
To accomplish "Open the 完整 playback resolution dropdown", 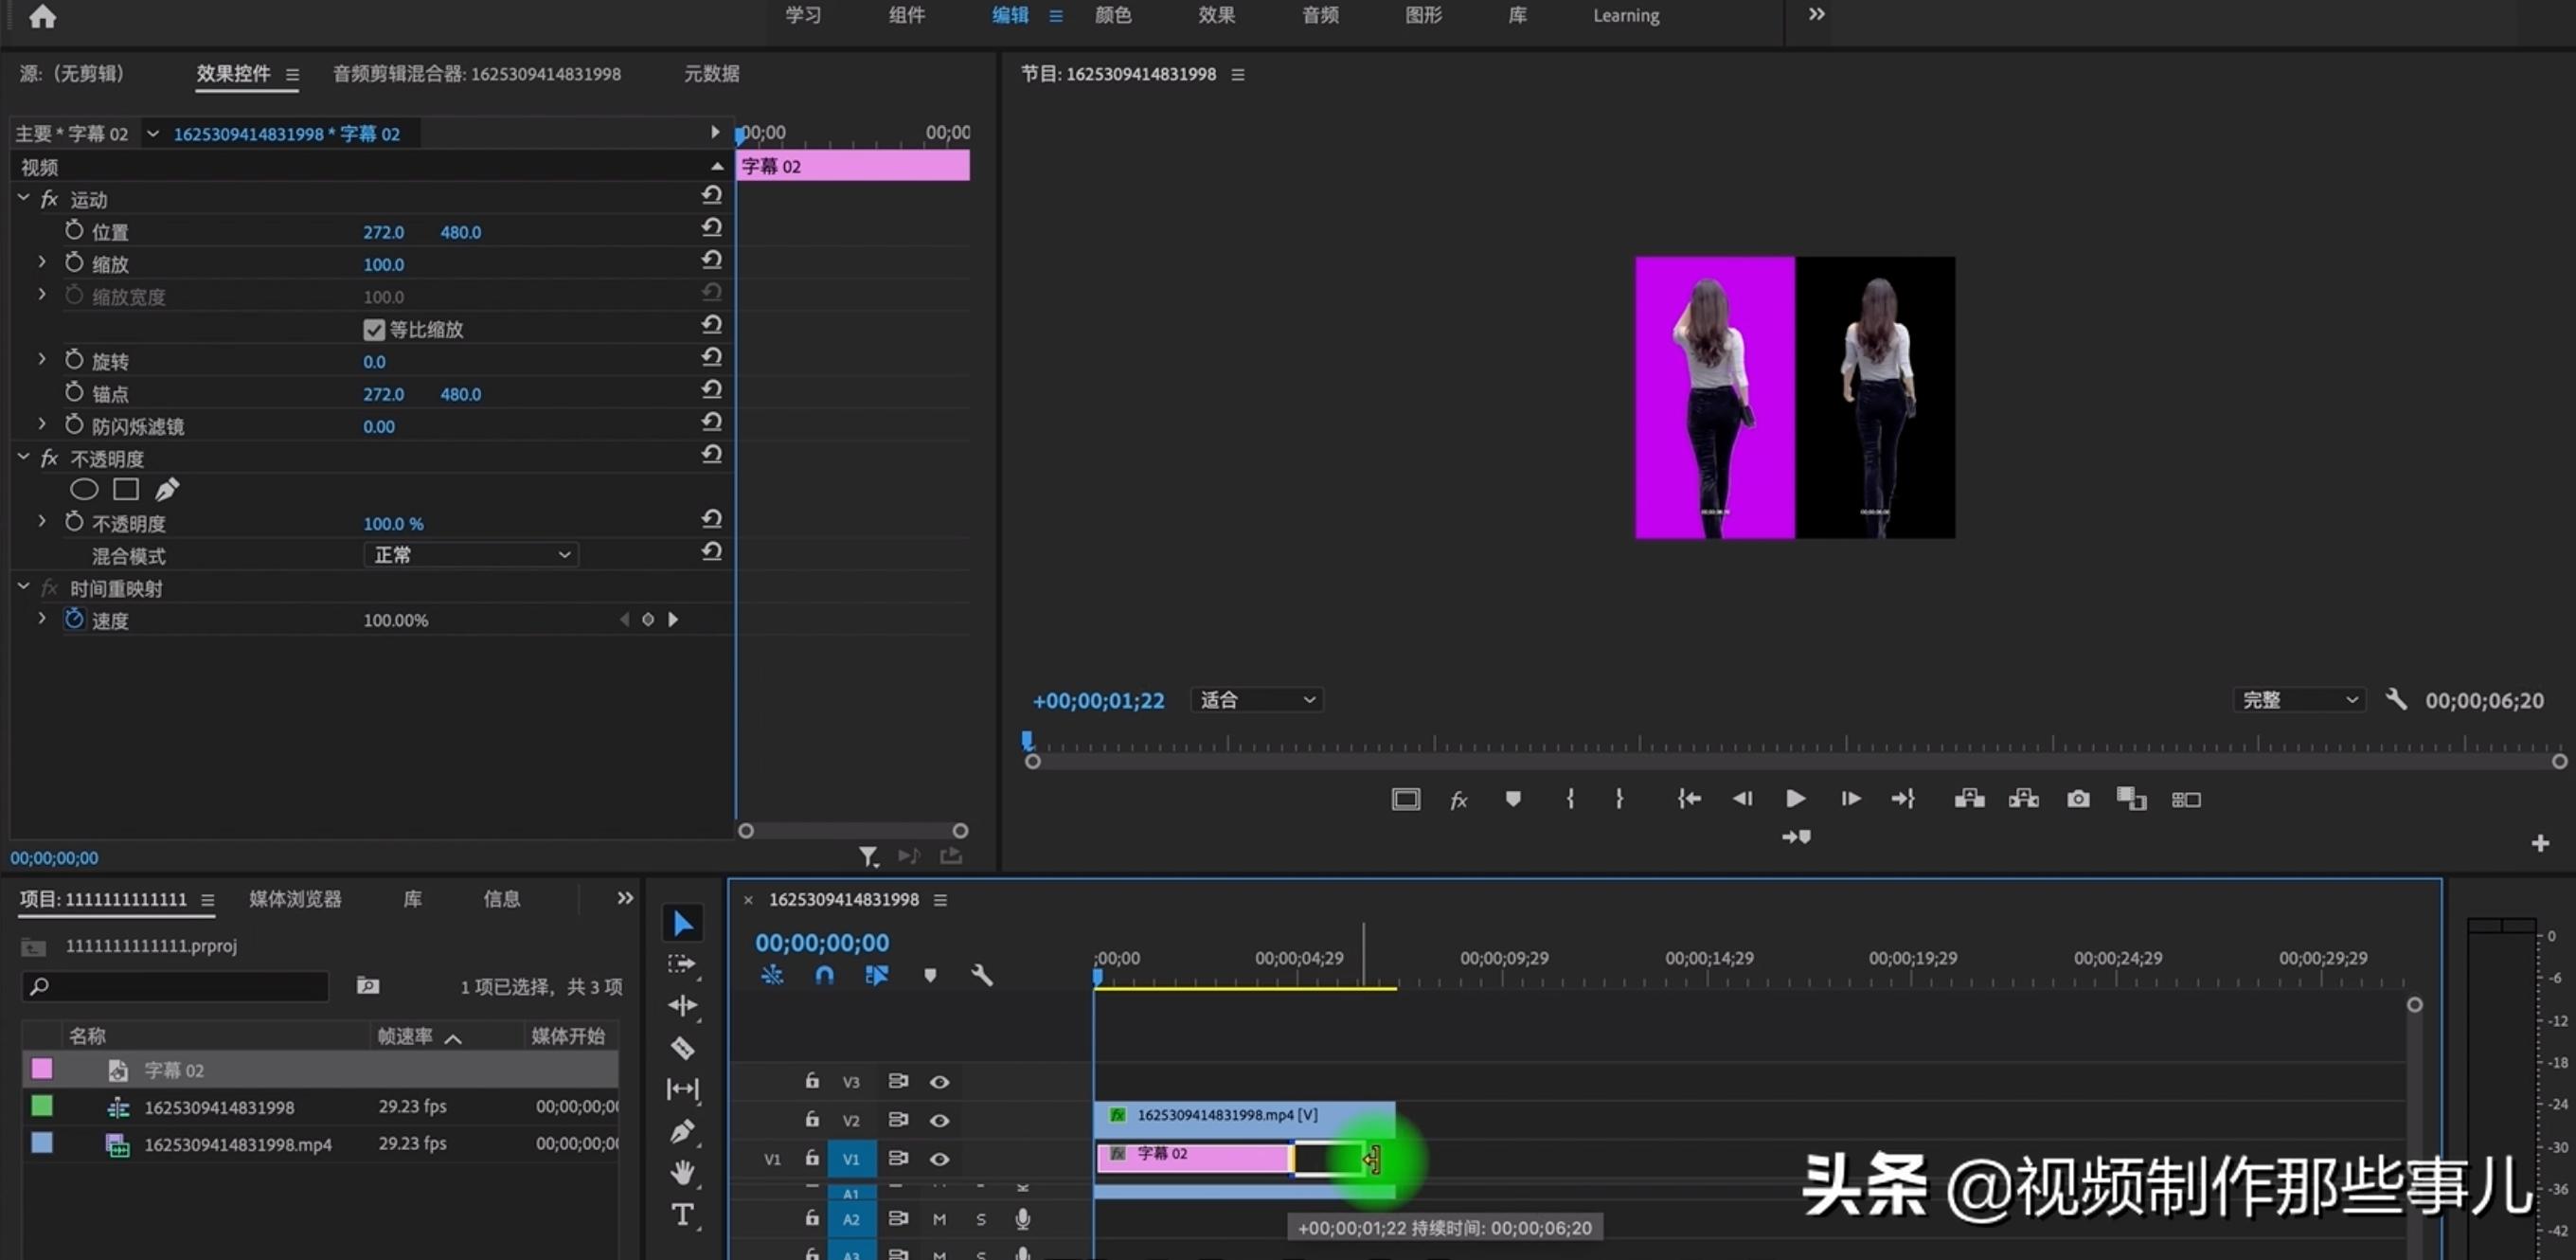I will [2297, 699].
